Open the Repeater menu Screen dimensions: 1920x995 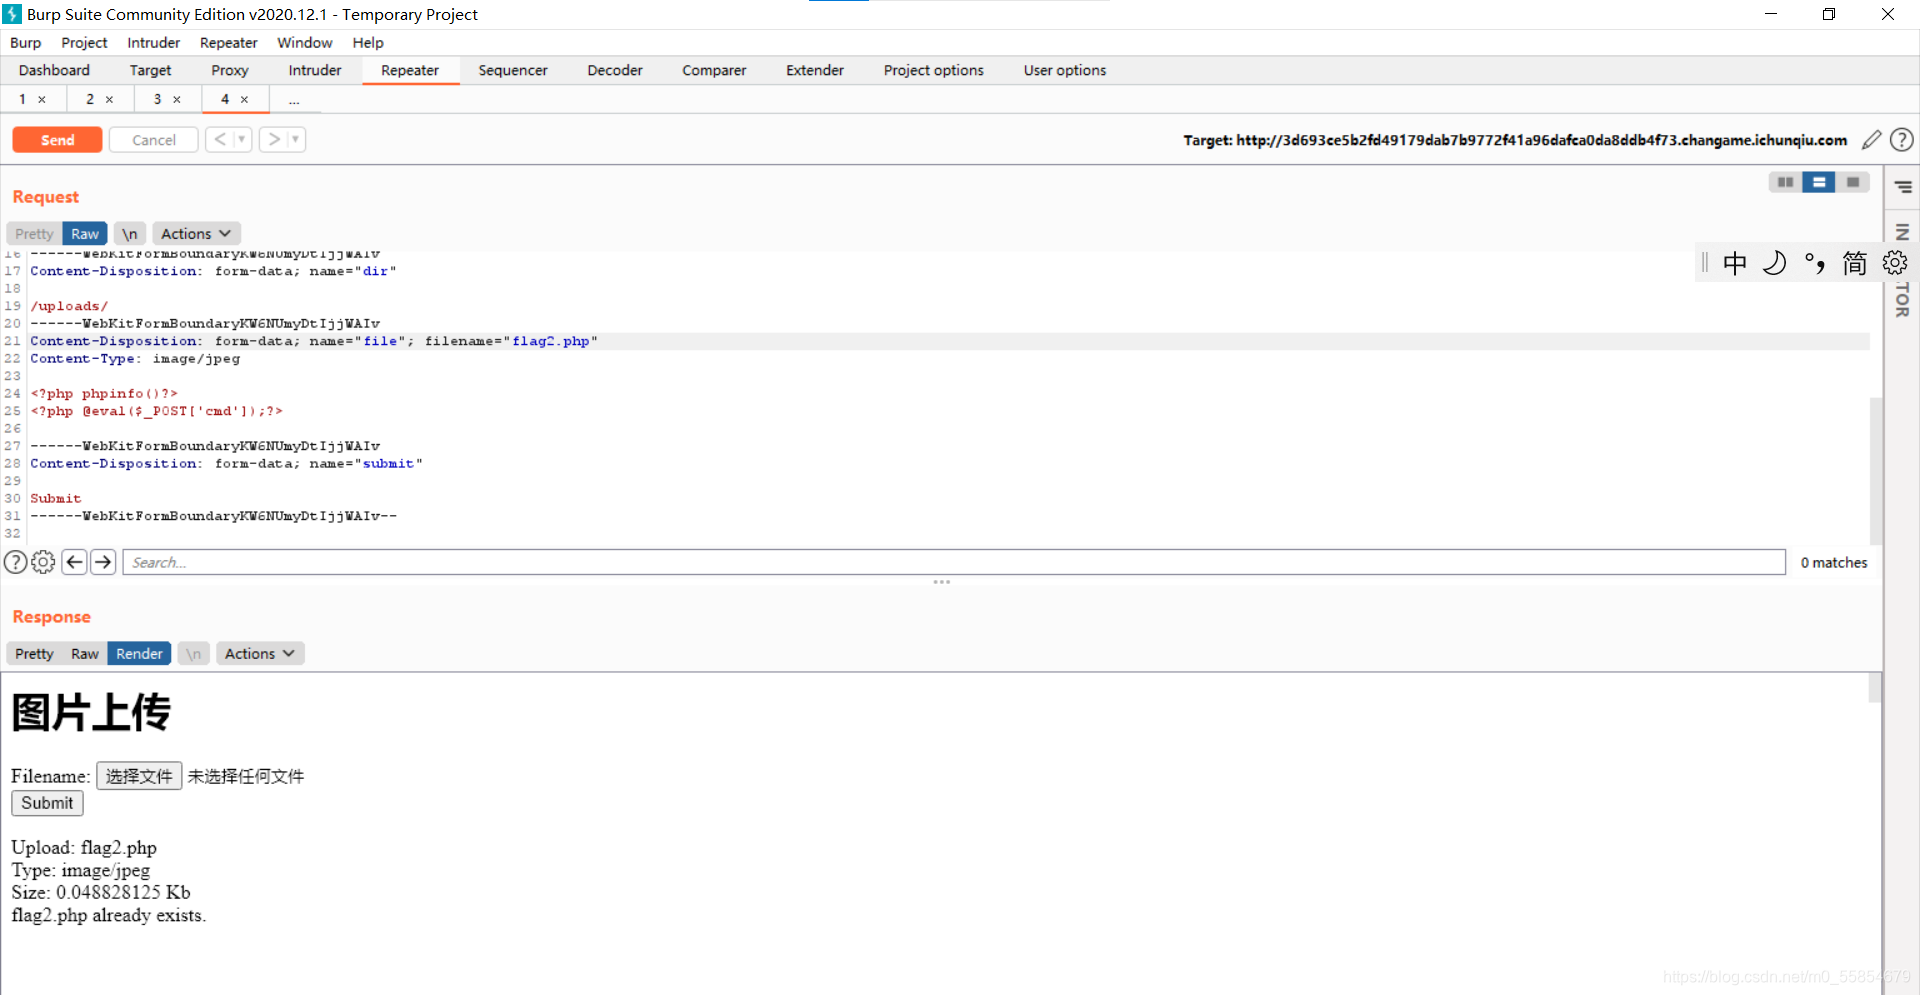click(229, 43)
